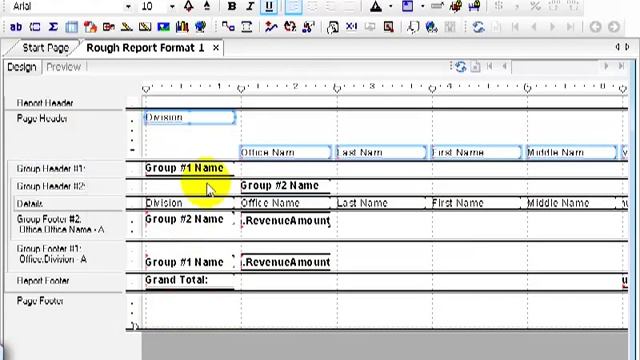The height and width of the screenshot is (360, 640).
Task: Select the Report Header section label
Action: pyautogui.click(x=45, y=103)
